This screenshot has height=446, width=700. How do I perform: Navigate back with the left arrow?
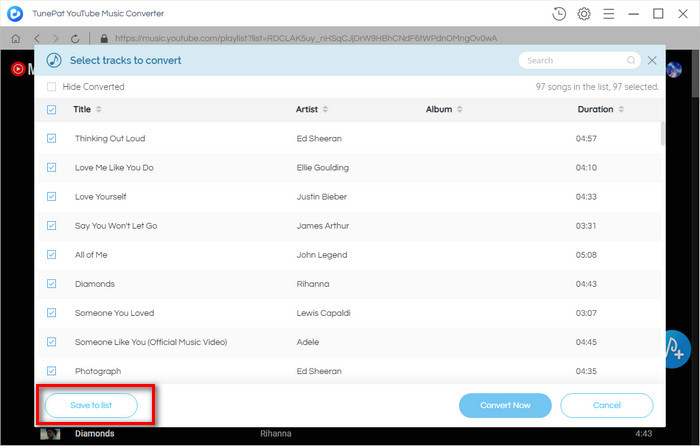[37, 39]
